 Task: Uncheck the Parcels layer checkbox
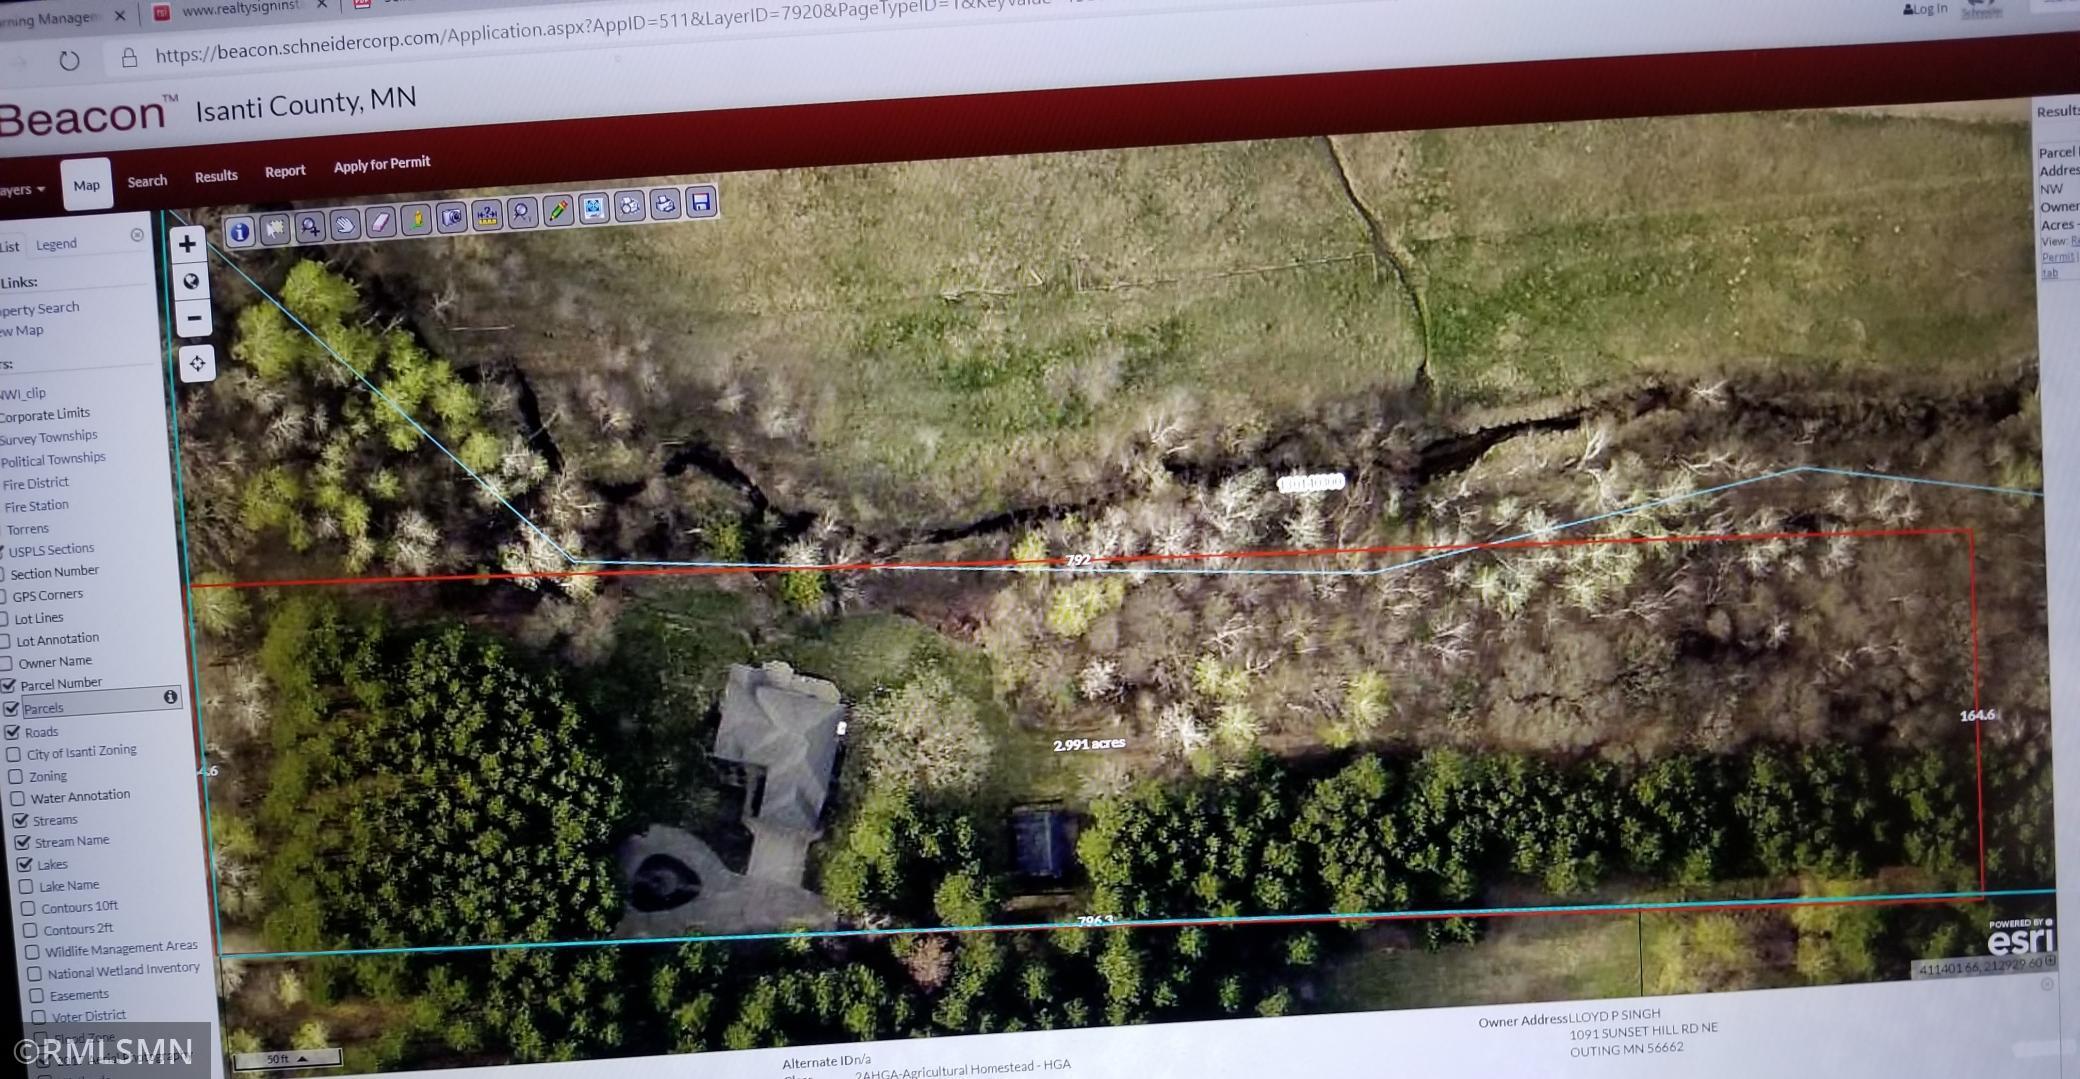tap(12, 709)
